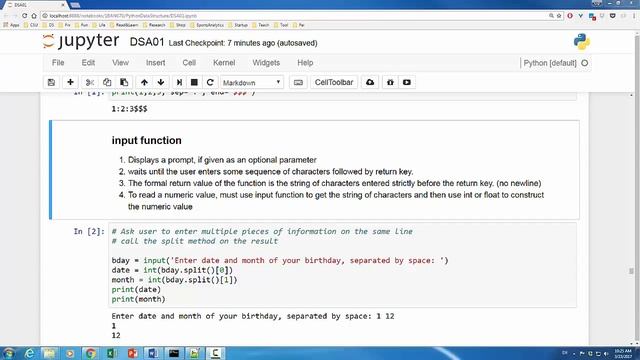The width and height of the screenshot is (640, 360).
Task: Rename notebook by clicking DSA01 title
Action: (x=147, y=42)
